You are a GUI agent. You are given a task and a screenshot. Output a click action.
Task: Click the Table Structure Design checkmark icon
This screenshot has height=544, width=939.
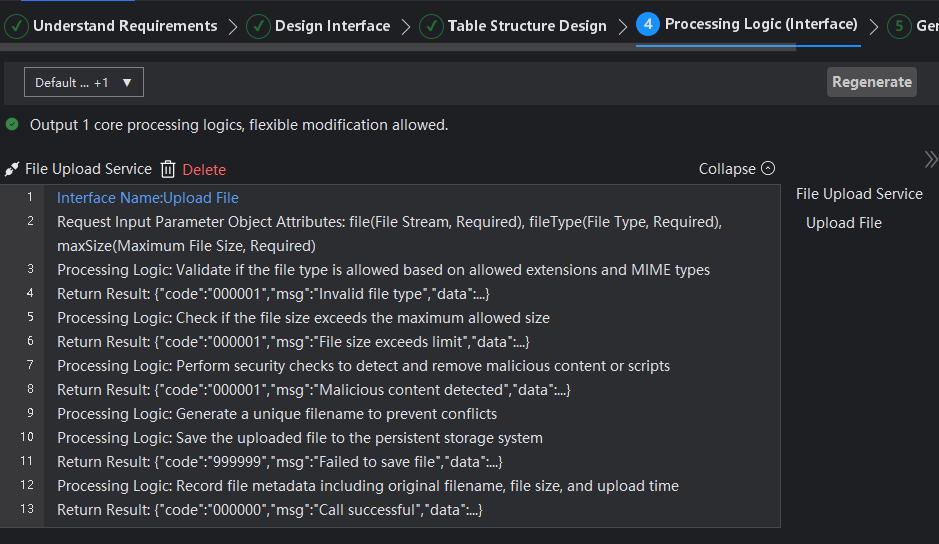431,26
